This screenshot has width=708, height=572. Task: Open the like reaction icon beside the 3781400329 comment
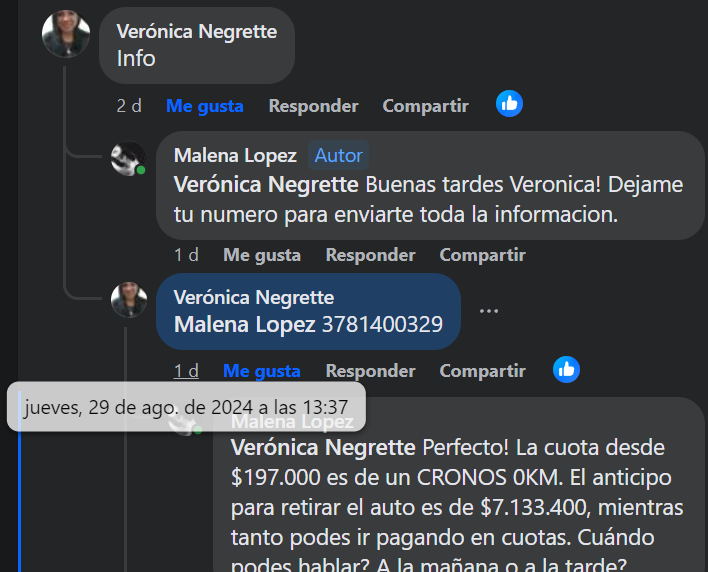coord(566,370)
